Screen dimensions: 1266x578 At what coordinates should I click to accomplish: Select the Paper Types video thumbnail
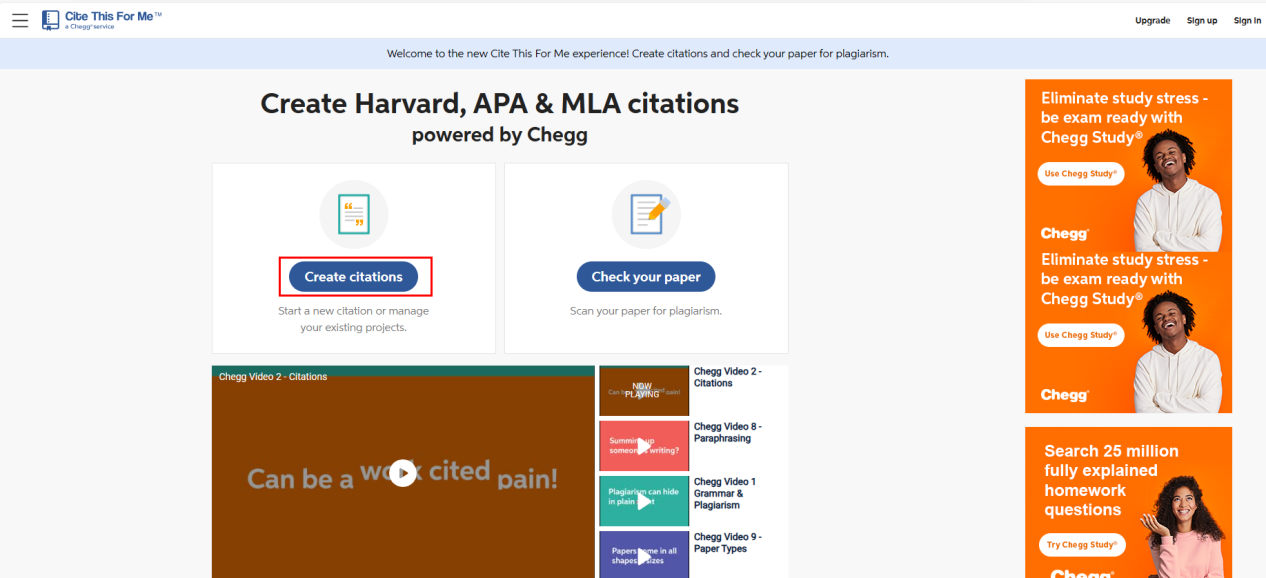click(644, 554)
